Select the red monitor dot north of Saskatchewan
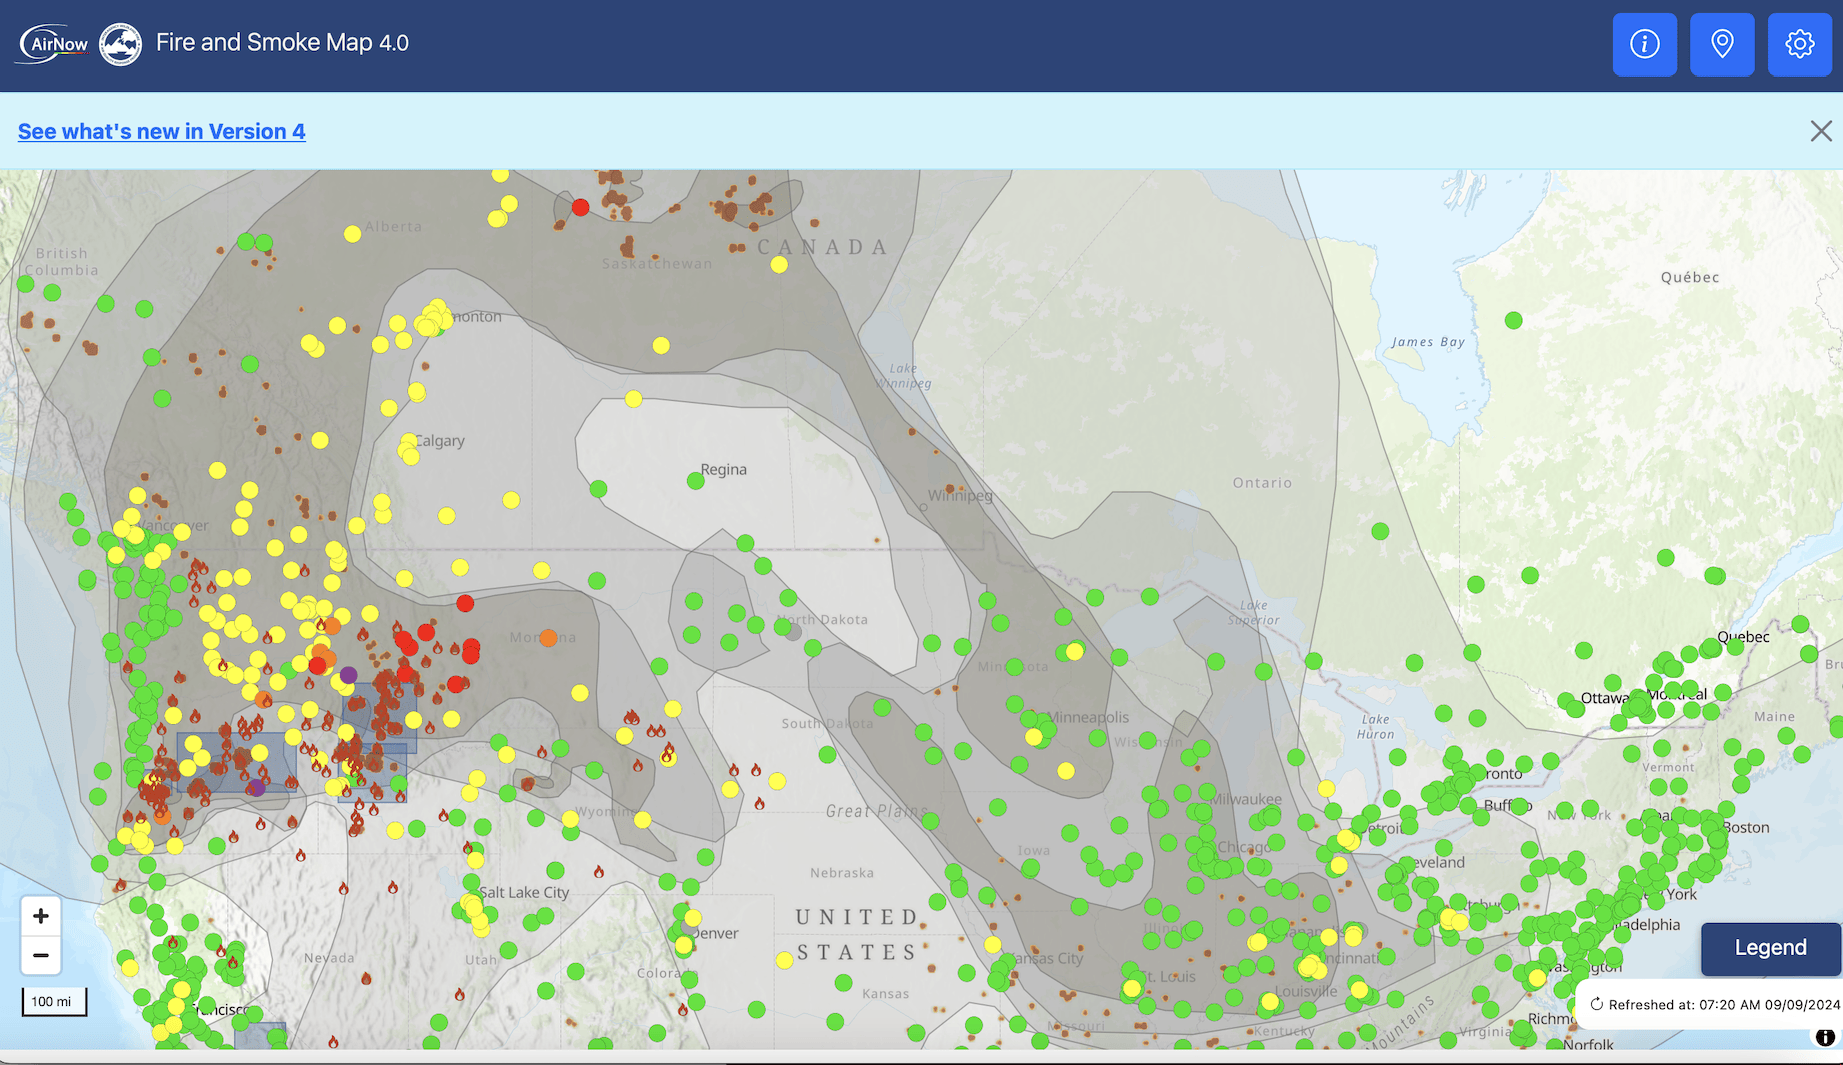This screenshot has height=1065, width=1843. click(x=580, y=207)
